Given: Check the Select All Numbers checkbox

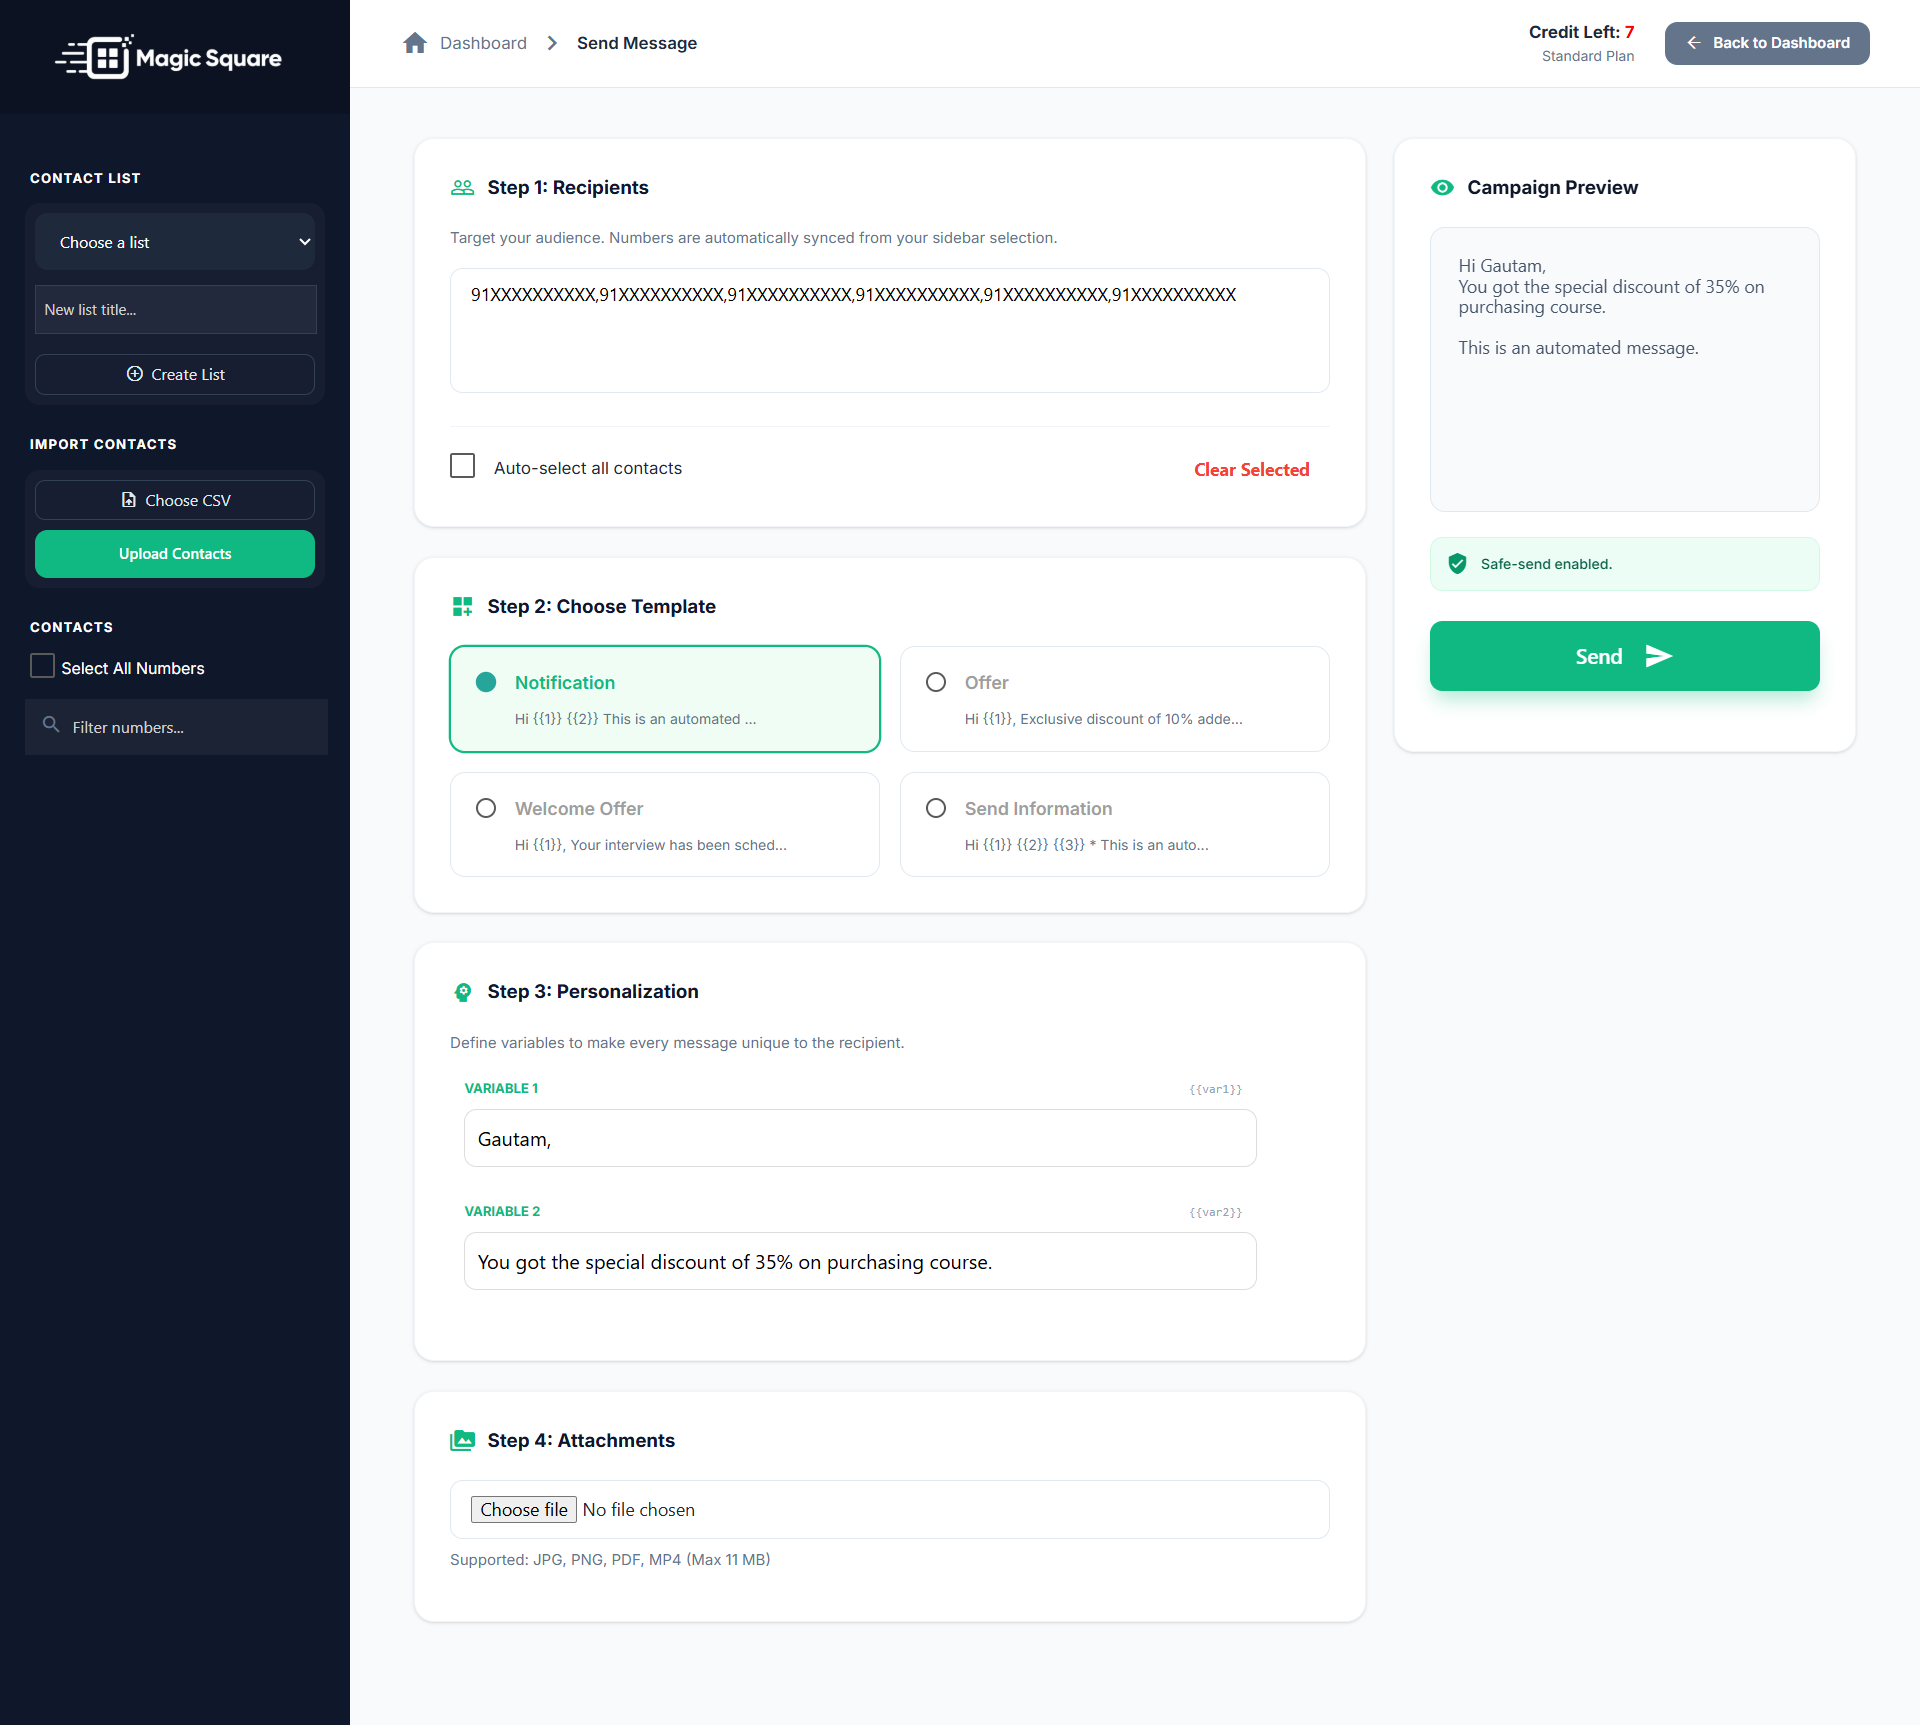Looking at the screenshot, I should pos(42,666).
